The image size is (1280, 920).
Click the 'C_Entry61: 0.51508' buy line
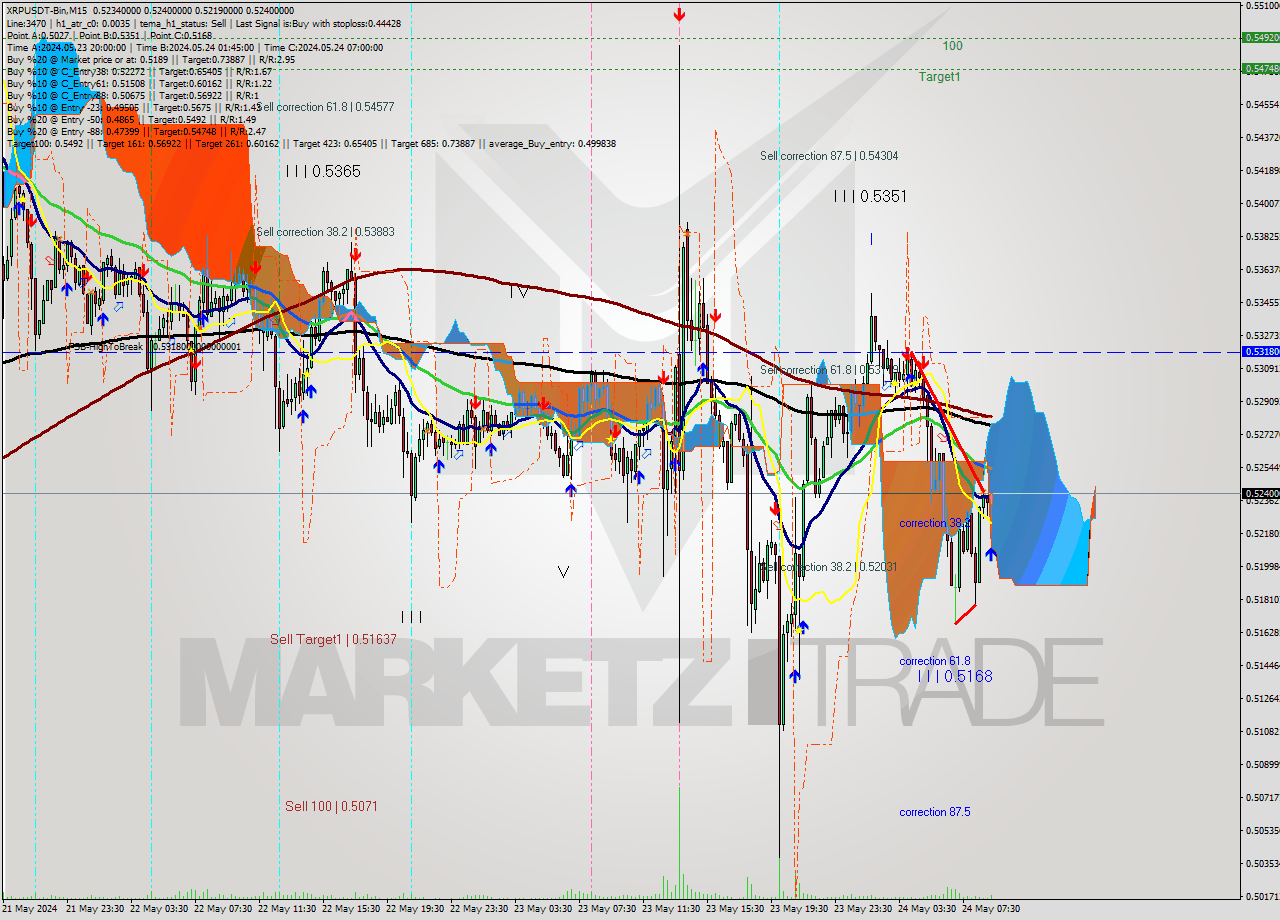tap(140, 83)
